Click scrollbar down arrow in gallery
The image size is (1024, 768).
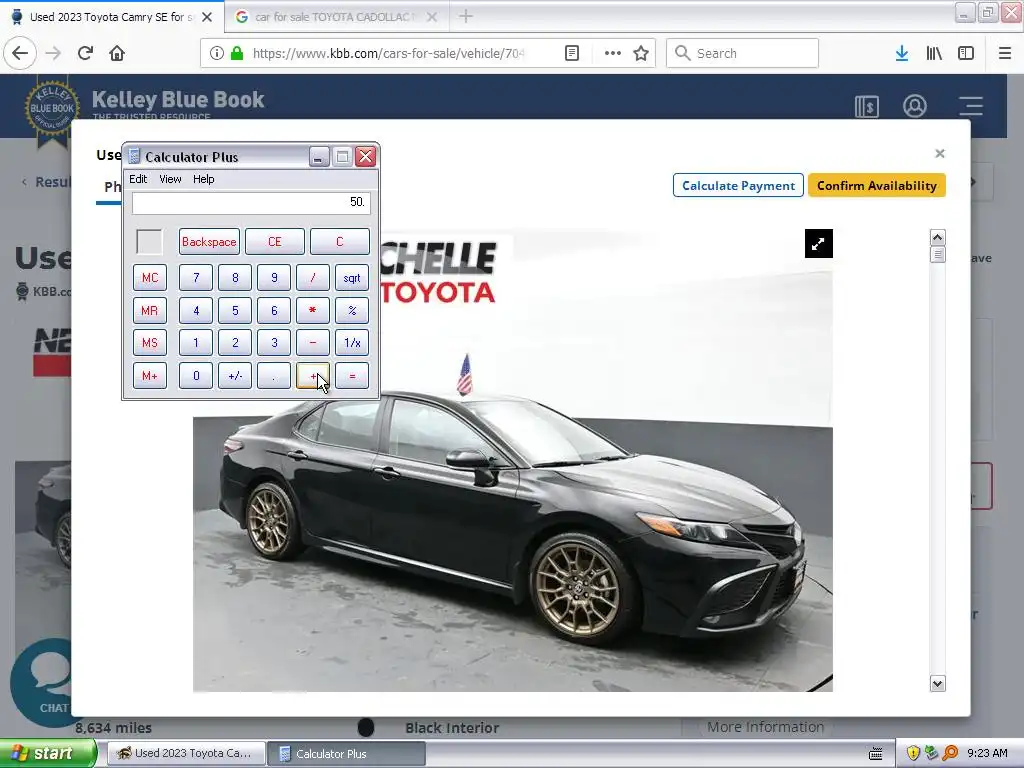[x=937, y=684]
